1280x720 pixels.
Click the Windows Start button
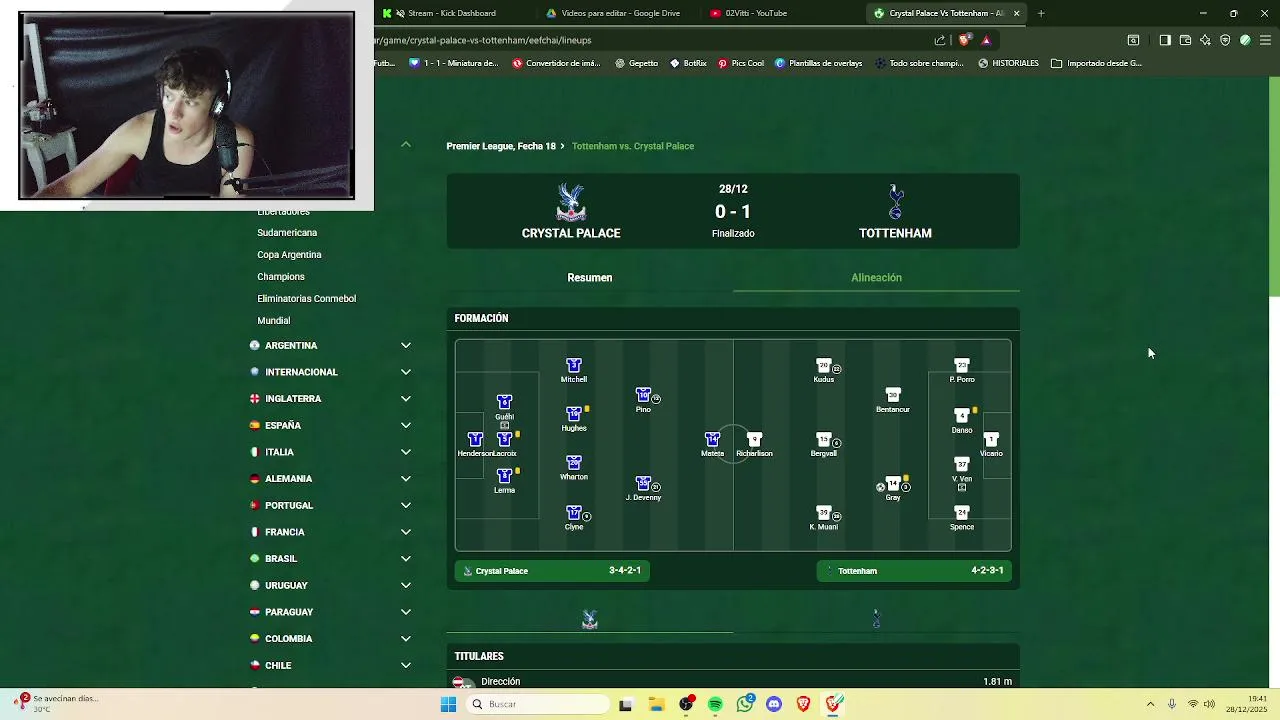coord(448,704)
